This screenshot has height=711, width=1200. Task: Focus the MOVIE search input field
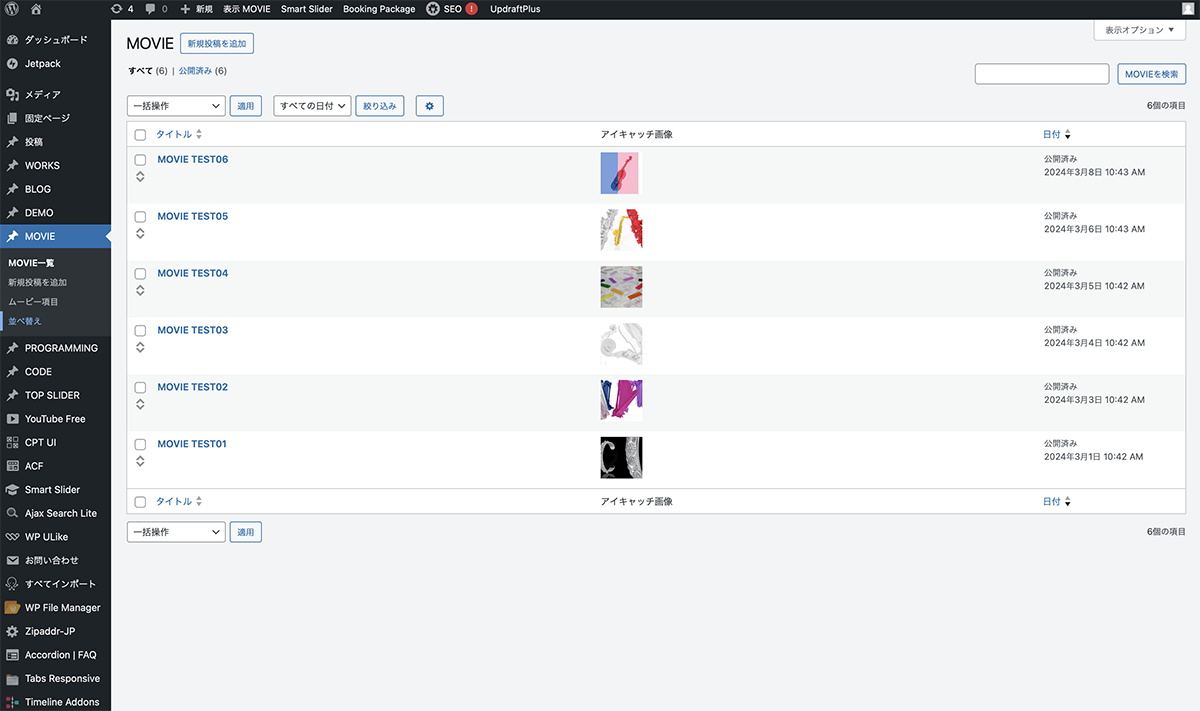[1041, 74]
